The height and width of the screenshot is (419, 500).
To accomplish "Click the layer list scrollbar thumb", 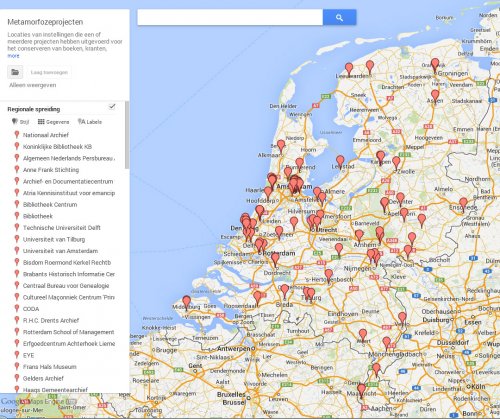I will [127, 135].
